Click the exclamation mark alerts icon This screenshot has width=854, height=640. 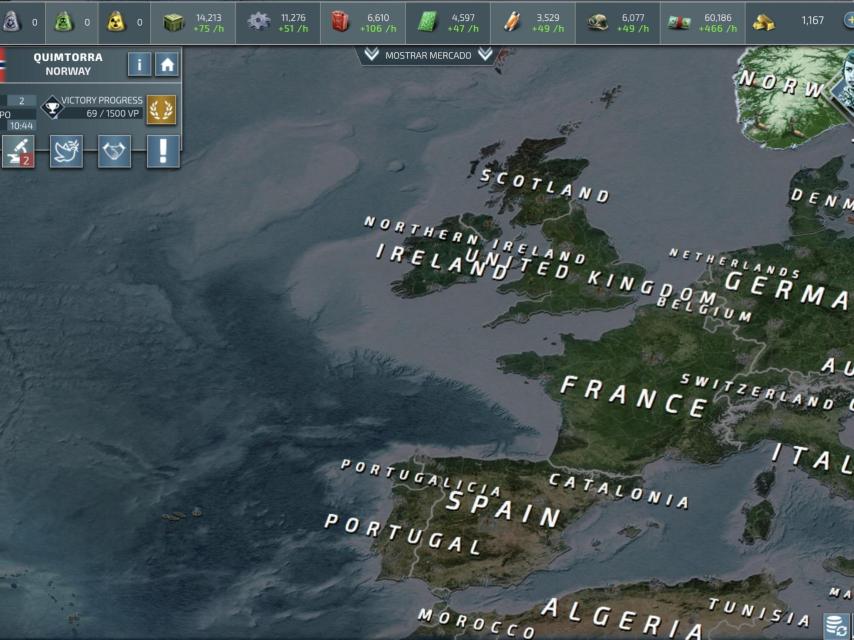[x=162, y=150]
